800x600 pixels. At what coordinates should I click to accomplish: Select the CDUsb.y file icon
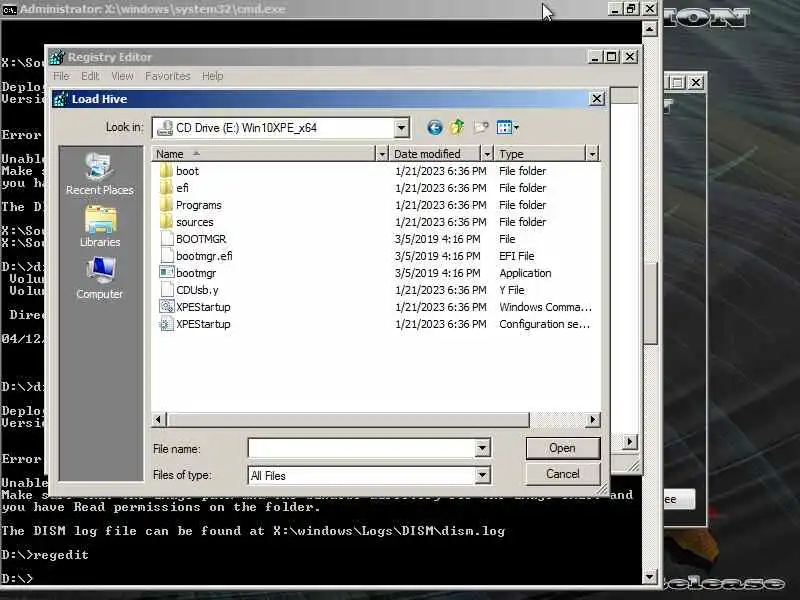(x=167, y=290)
